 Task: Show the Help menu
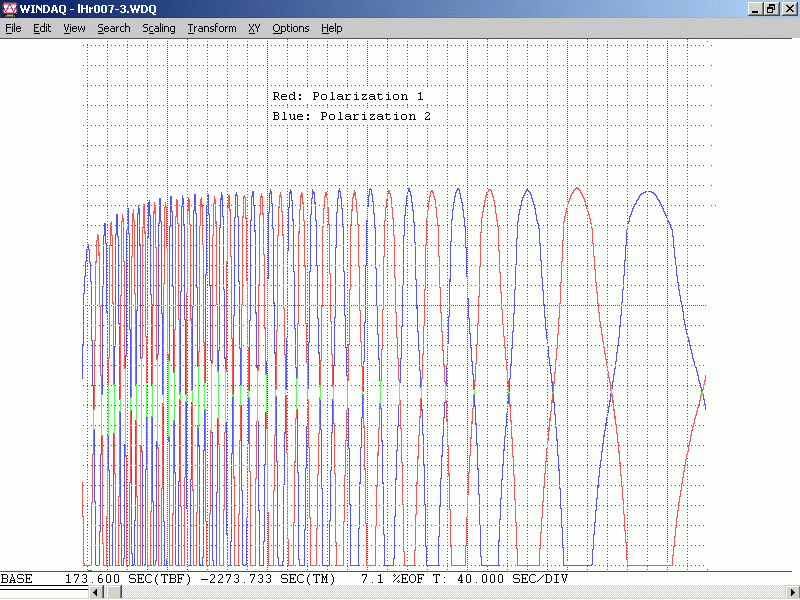(331, 28)
